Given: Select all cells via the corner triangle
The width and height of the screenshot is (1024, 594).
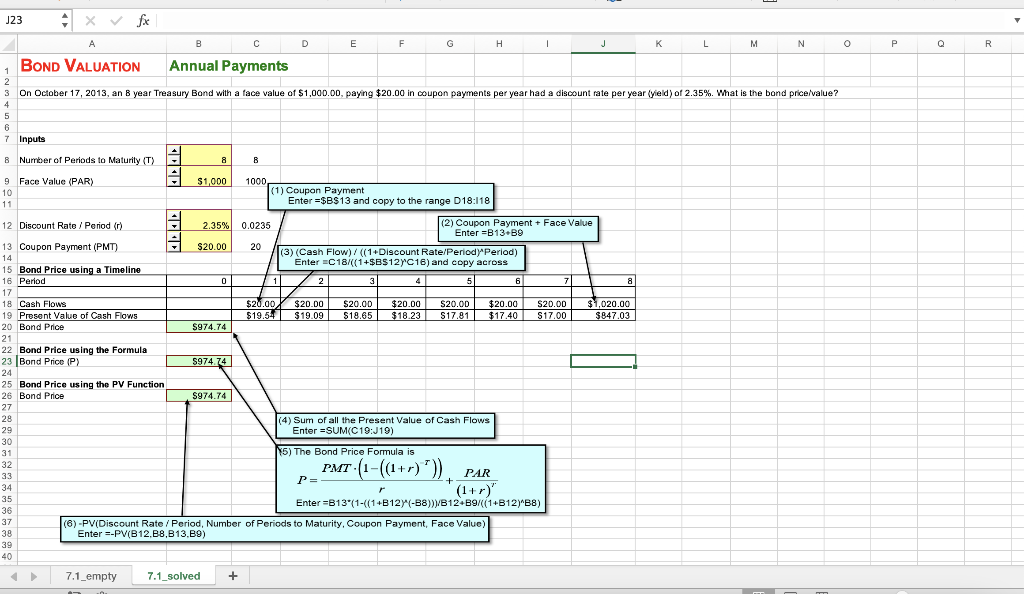Looking at the screenshot, I should click(7, 44).
